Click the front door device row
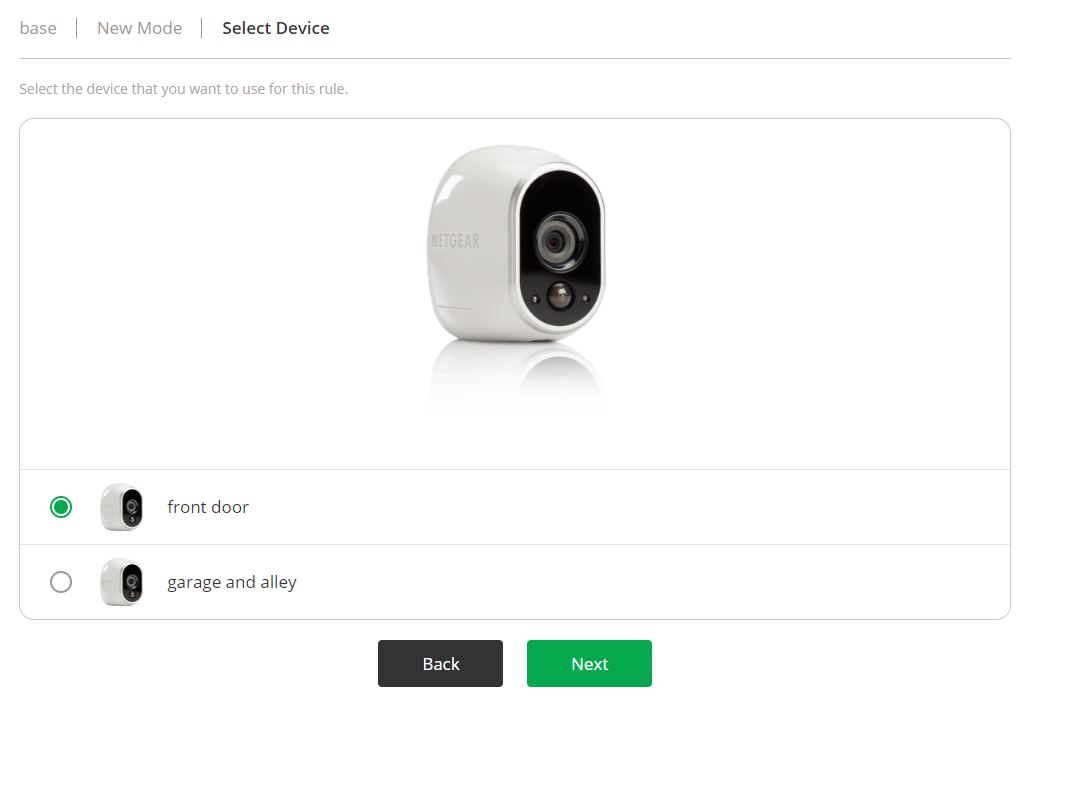Image resolution: width=1070 pixels, height=787 pixels. (x=515, y=506)
